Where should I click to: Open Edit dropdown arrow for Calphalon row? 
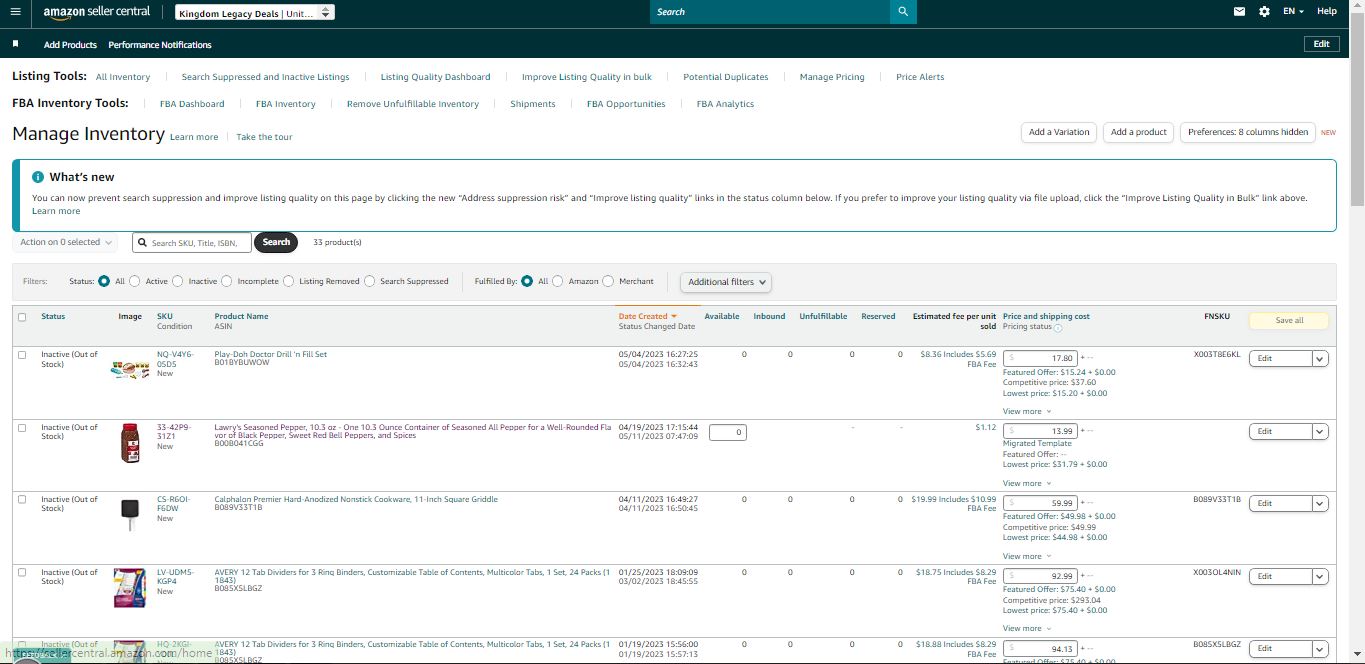tap(1320, 503)
